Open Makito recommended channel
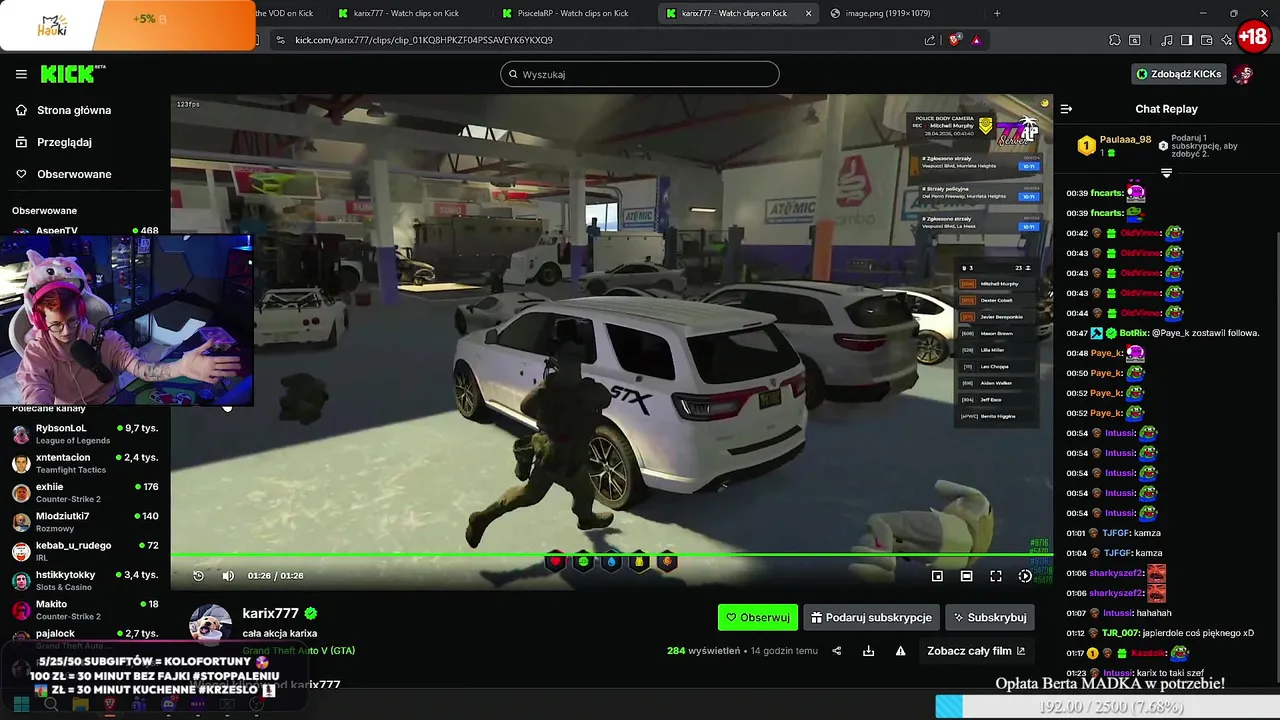1280x720 pixels. (85, 610)
